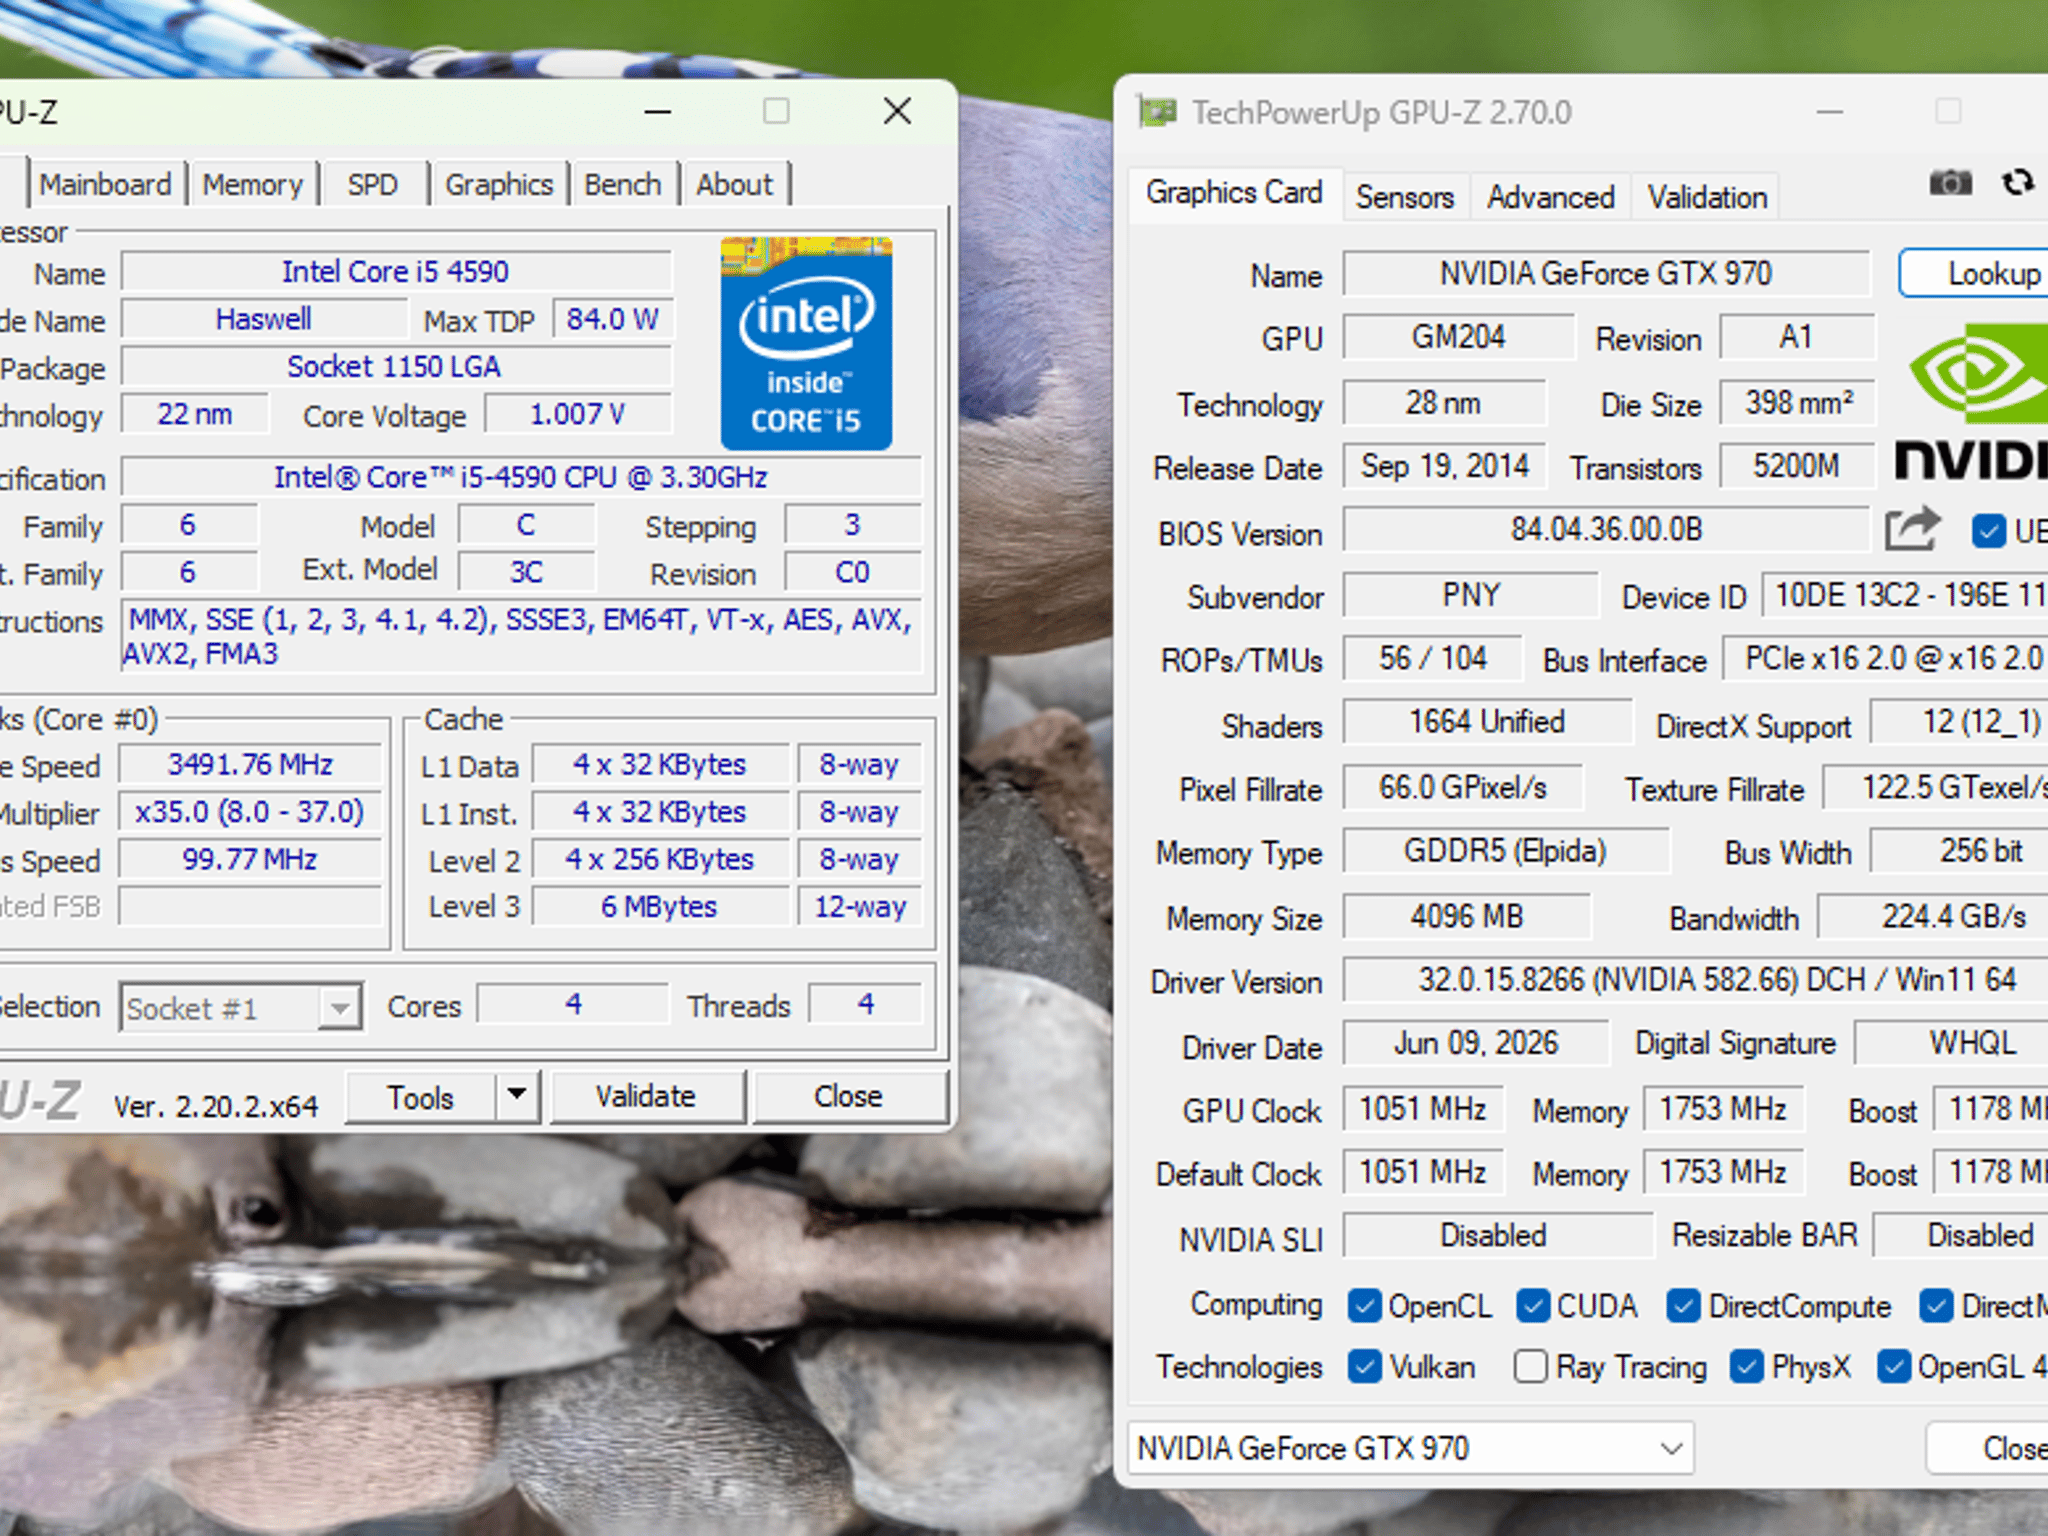Screen dimensions: 2048x1536
Task: Enable the Ray Tracing checkbox
Action: tap(1530, 1366)
